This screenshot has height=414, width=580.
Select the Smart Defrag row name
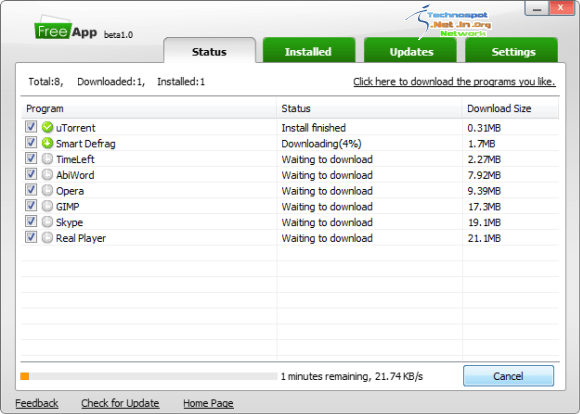click(85, 144)
